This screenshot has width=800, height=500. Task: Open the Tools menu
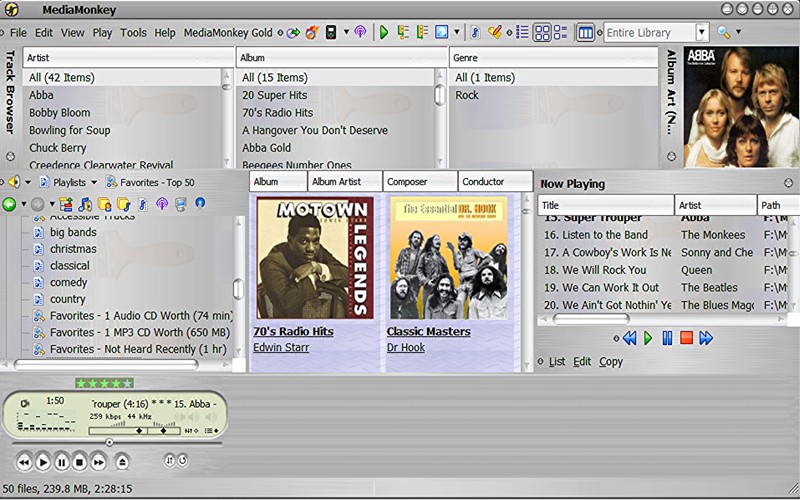click(x=133, y=32)
